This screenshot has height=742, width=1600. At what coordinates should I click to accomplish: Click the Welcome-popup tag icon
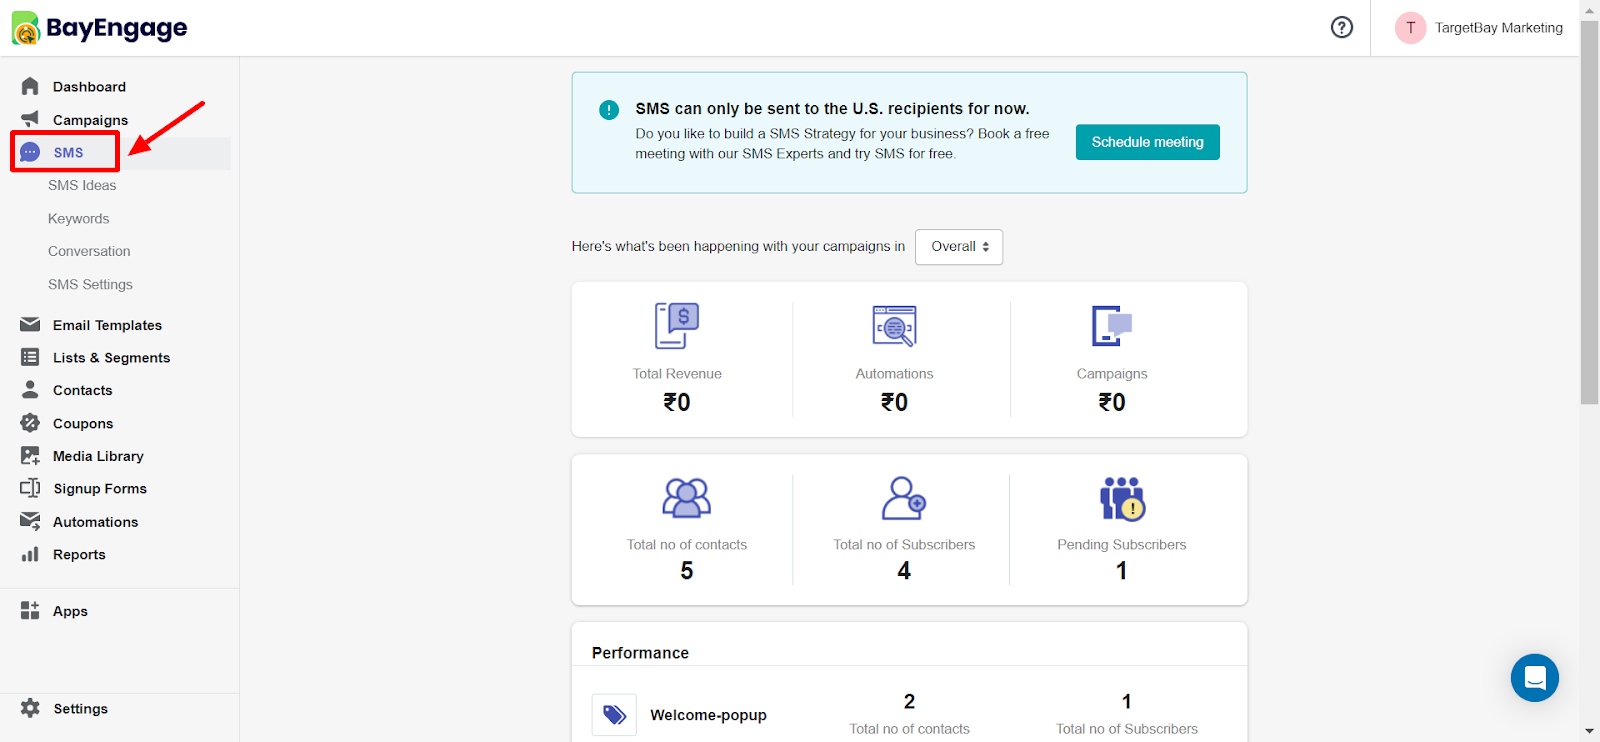[x=614, y=715]
